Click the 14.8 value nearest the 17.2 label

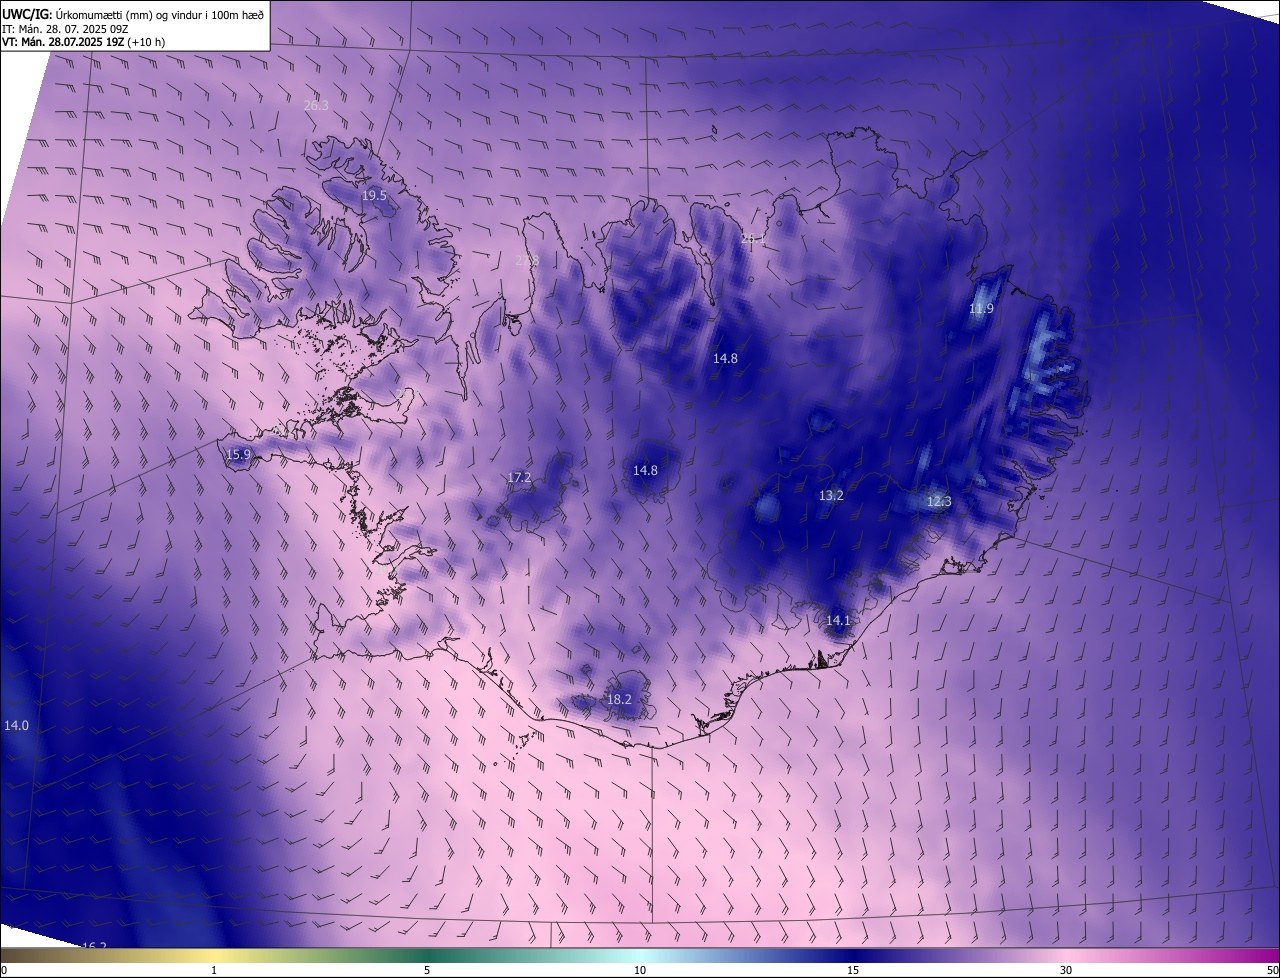click(x=645, y=470)
